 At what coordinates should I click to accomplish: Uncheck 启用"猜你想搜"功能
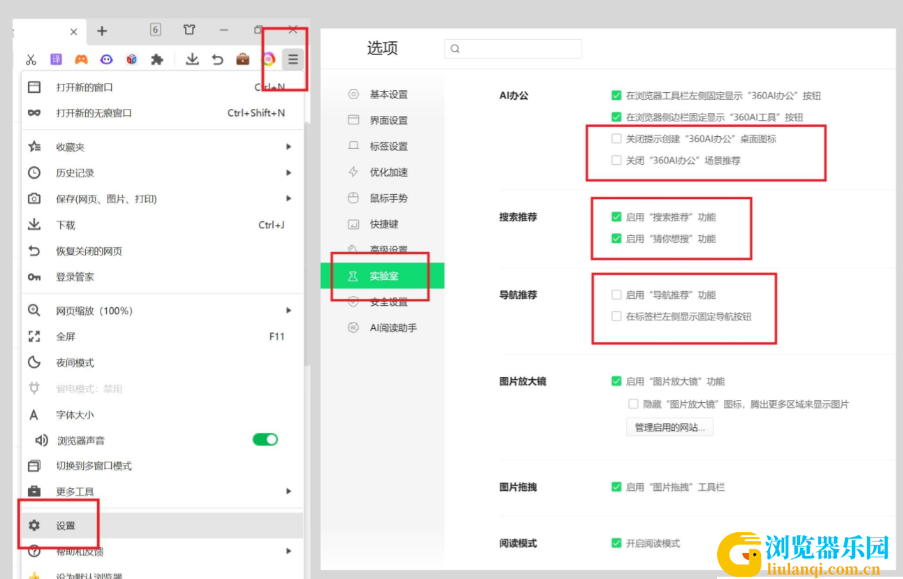point(616,239)
